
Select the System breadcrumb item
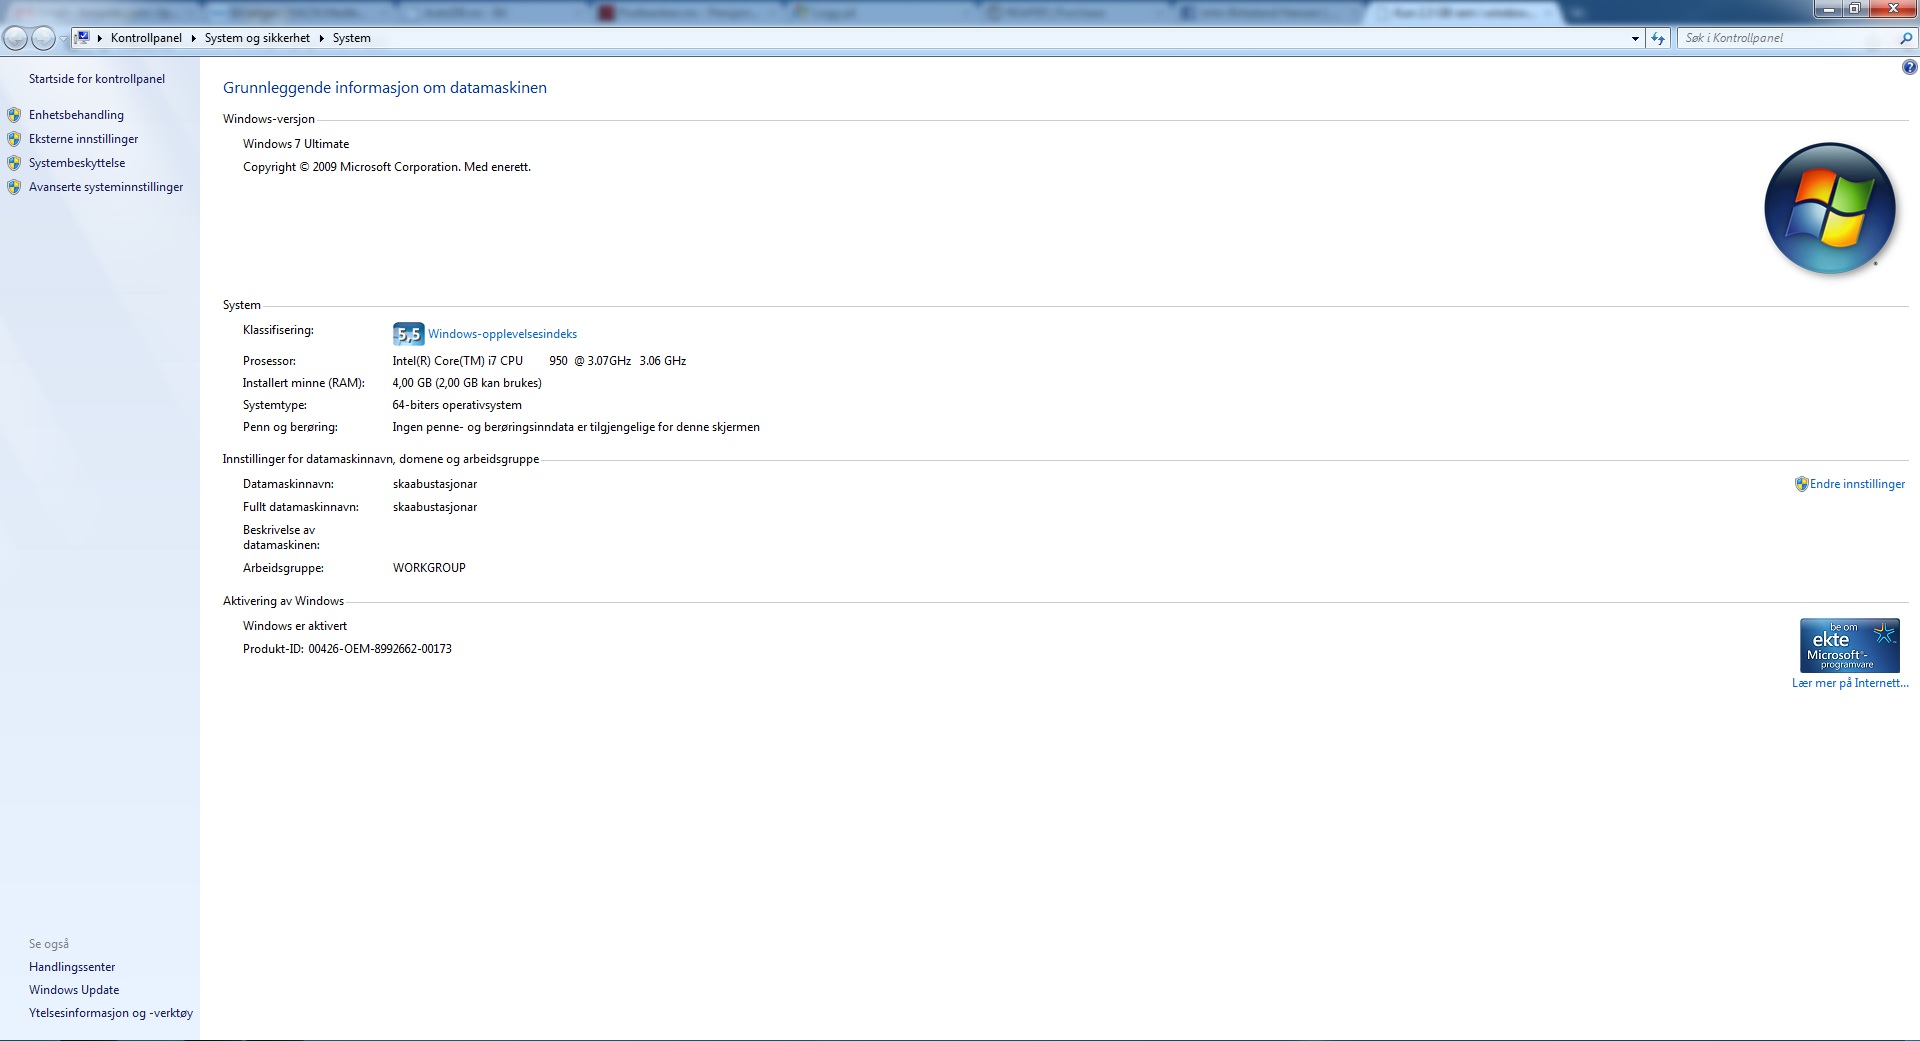pyautogui.click(x=351, y=38)
